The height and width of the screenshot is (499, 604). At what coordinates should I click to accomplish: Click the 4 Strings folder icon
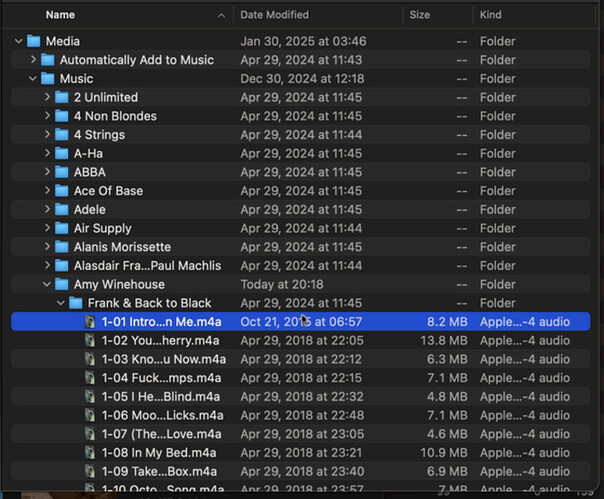(x=62, y=134)
